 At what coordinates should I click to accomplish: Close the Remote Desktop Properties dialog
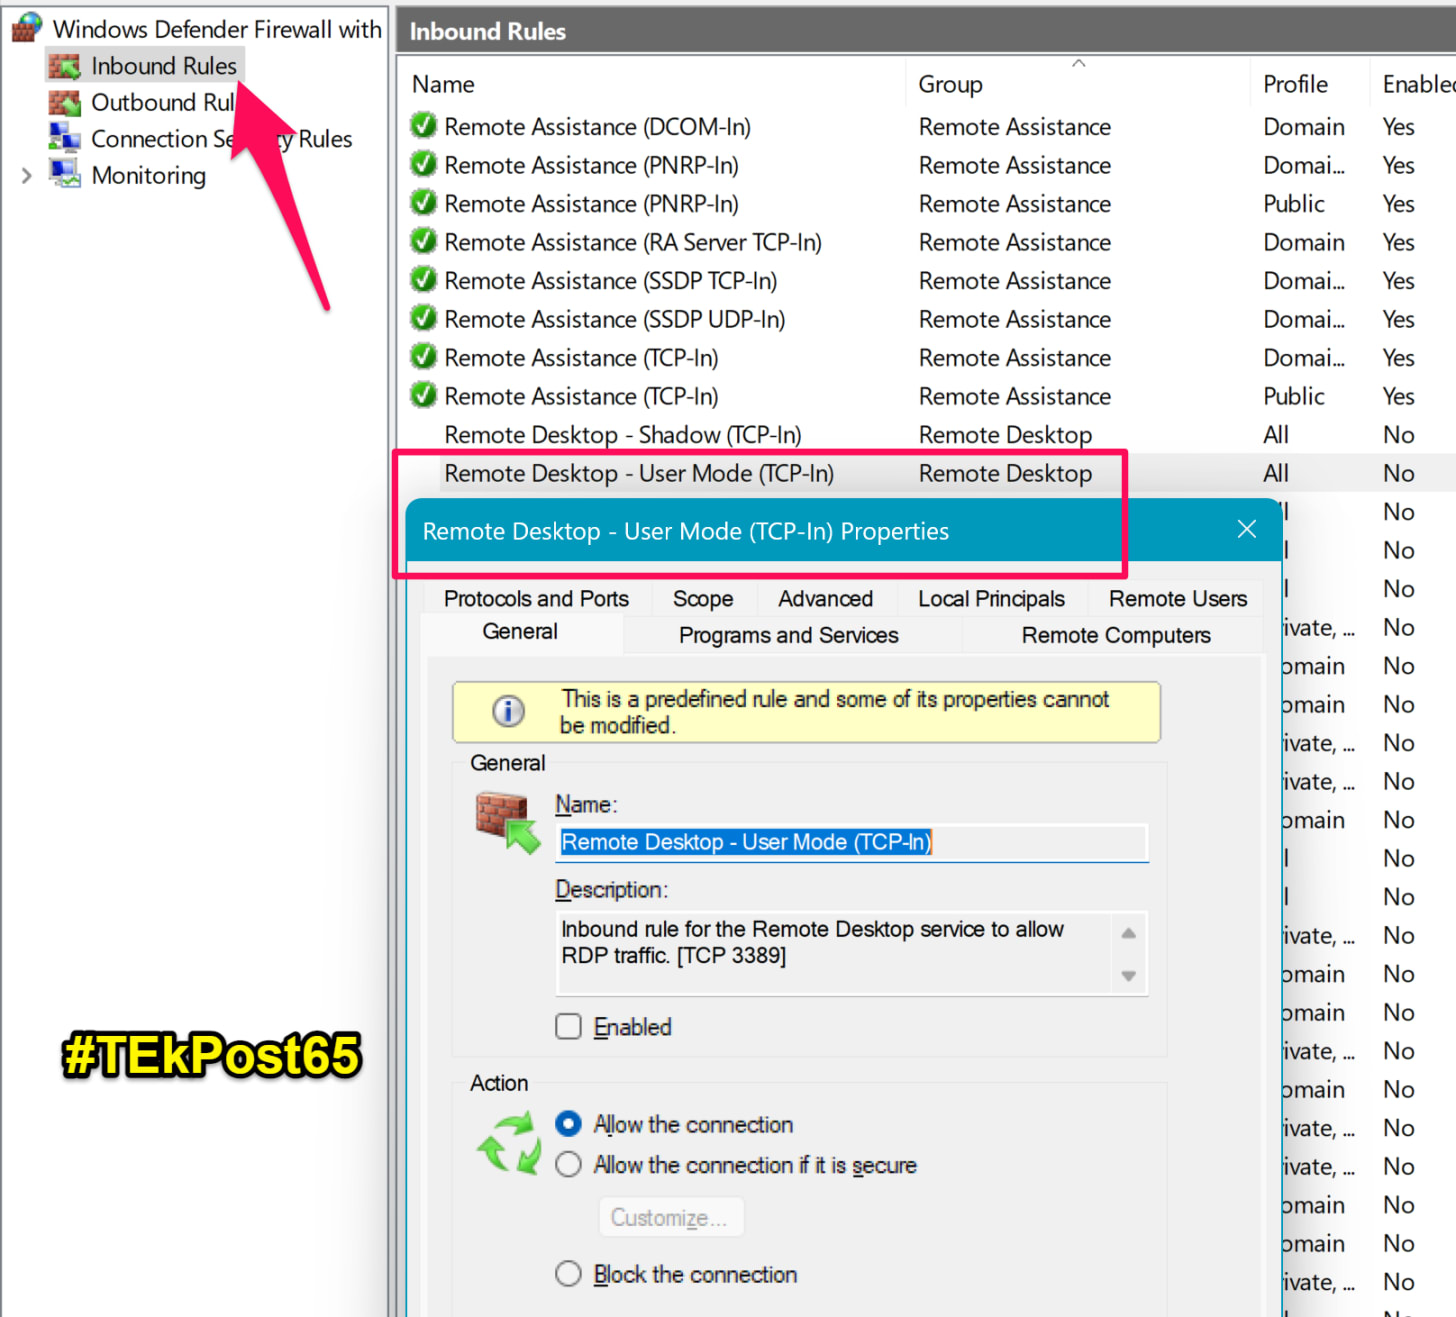point(1246,529)
